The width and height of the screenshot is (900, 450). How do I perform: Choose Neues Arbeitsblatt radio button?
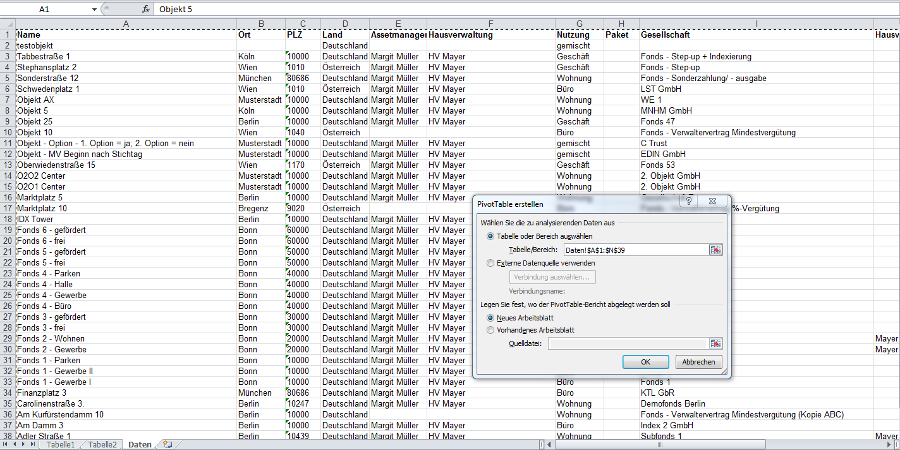[490, 317]
